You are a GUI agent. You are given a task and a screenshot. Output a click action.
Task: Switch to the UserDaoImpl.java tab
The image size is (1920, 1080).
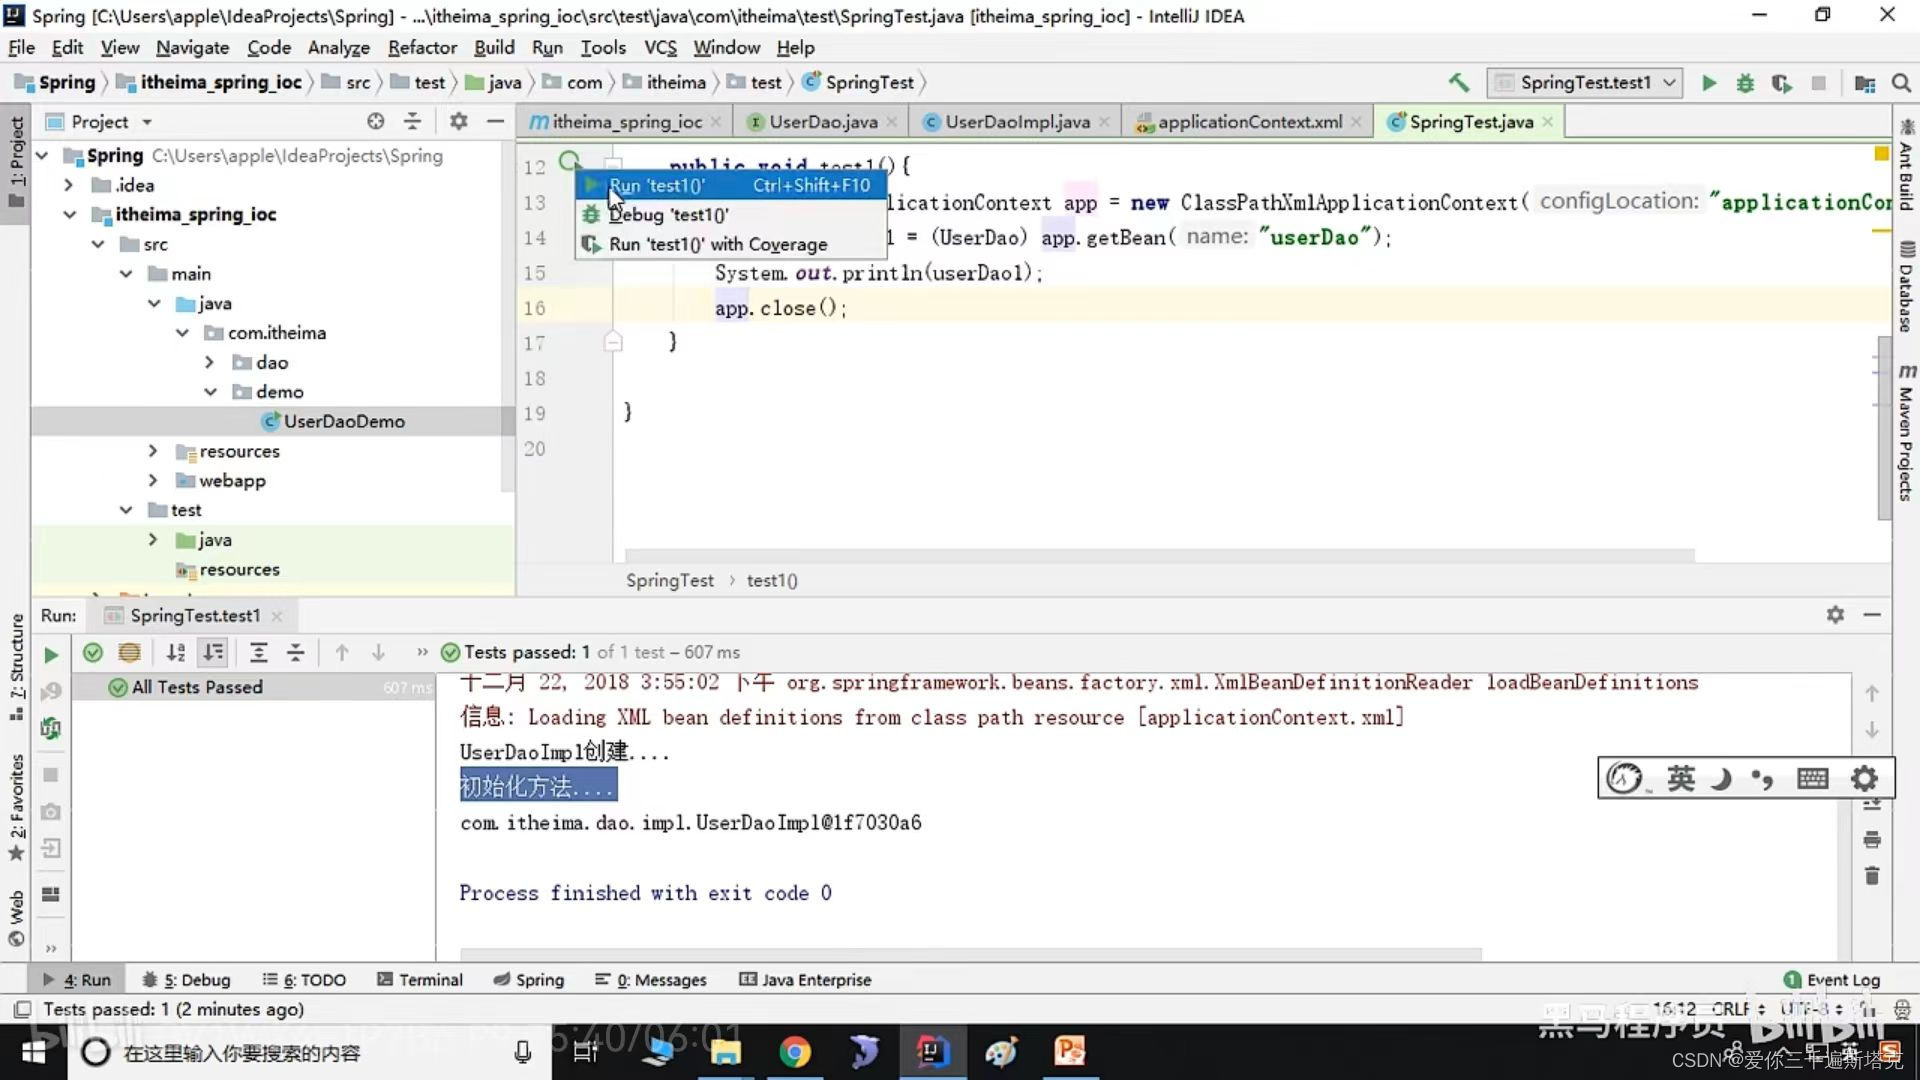[x=1017, y=122]
